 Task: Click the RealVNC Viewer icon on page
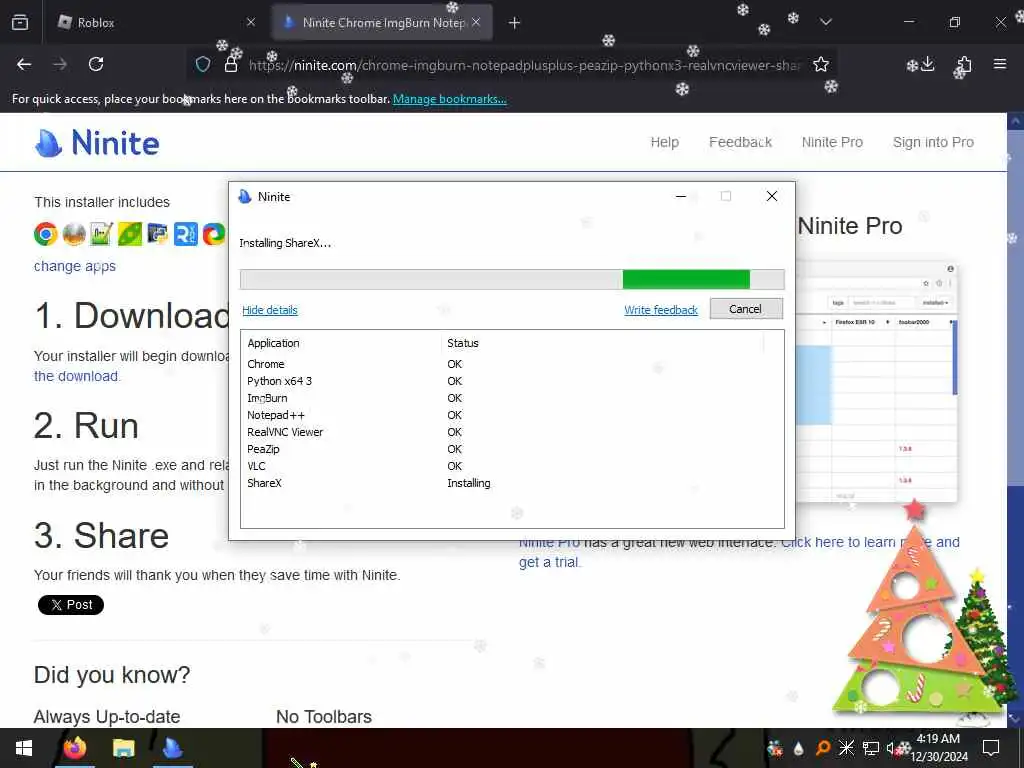(x=185, y=234)
